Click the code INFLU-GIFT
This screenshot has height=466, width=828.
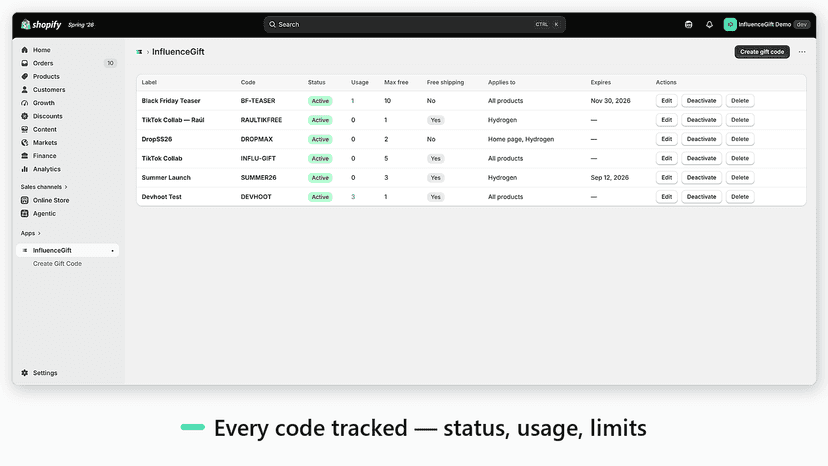click(x=258, y=158)
